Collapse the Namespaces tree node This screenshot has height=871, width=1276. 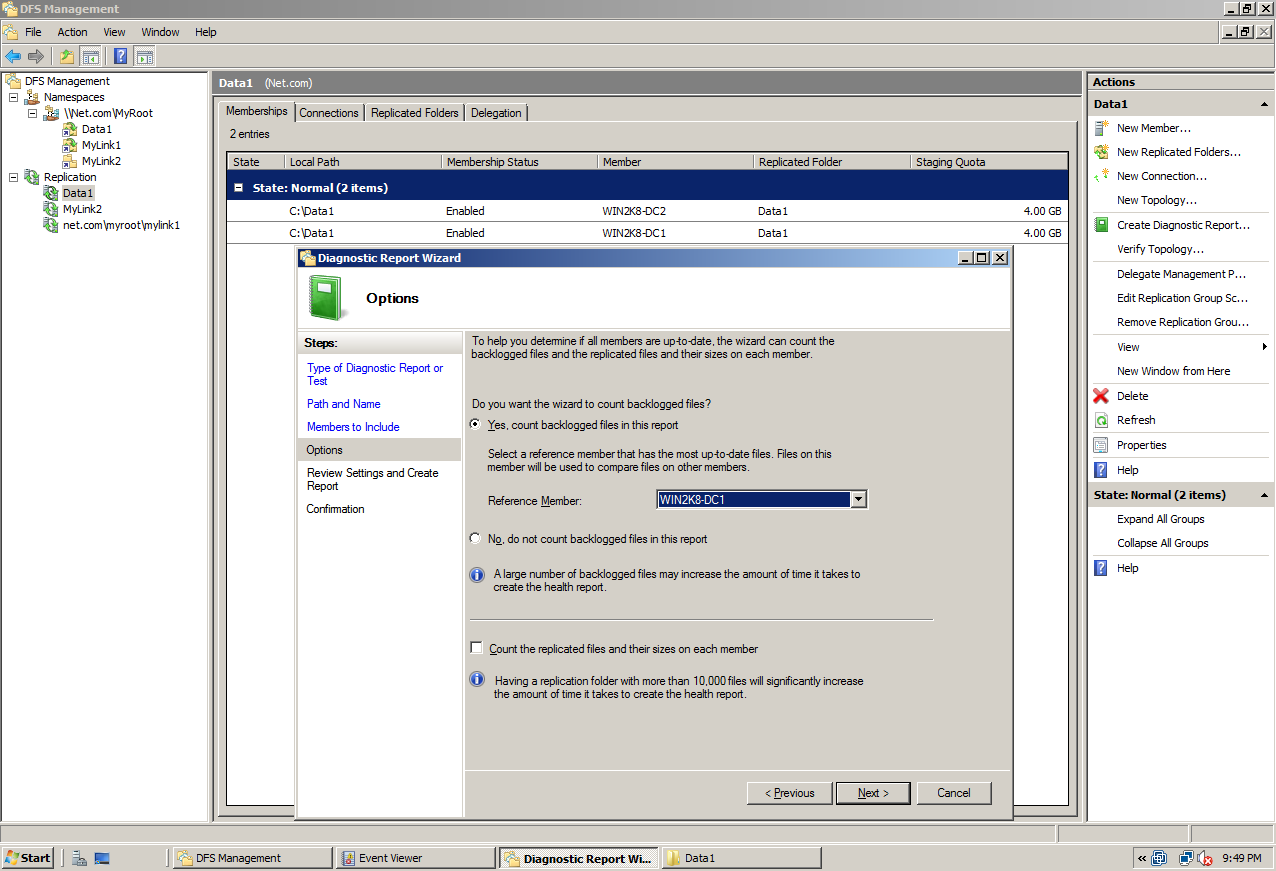pyautogui.click(x=14, y=97)
